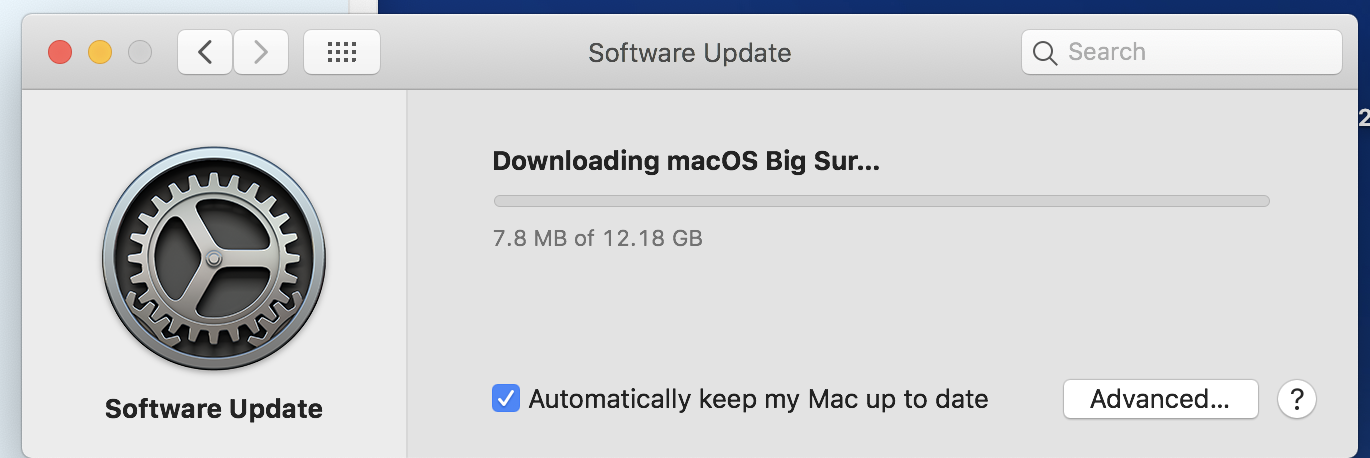
Task: Go forward with the right chevron button
Action: 261,52
